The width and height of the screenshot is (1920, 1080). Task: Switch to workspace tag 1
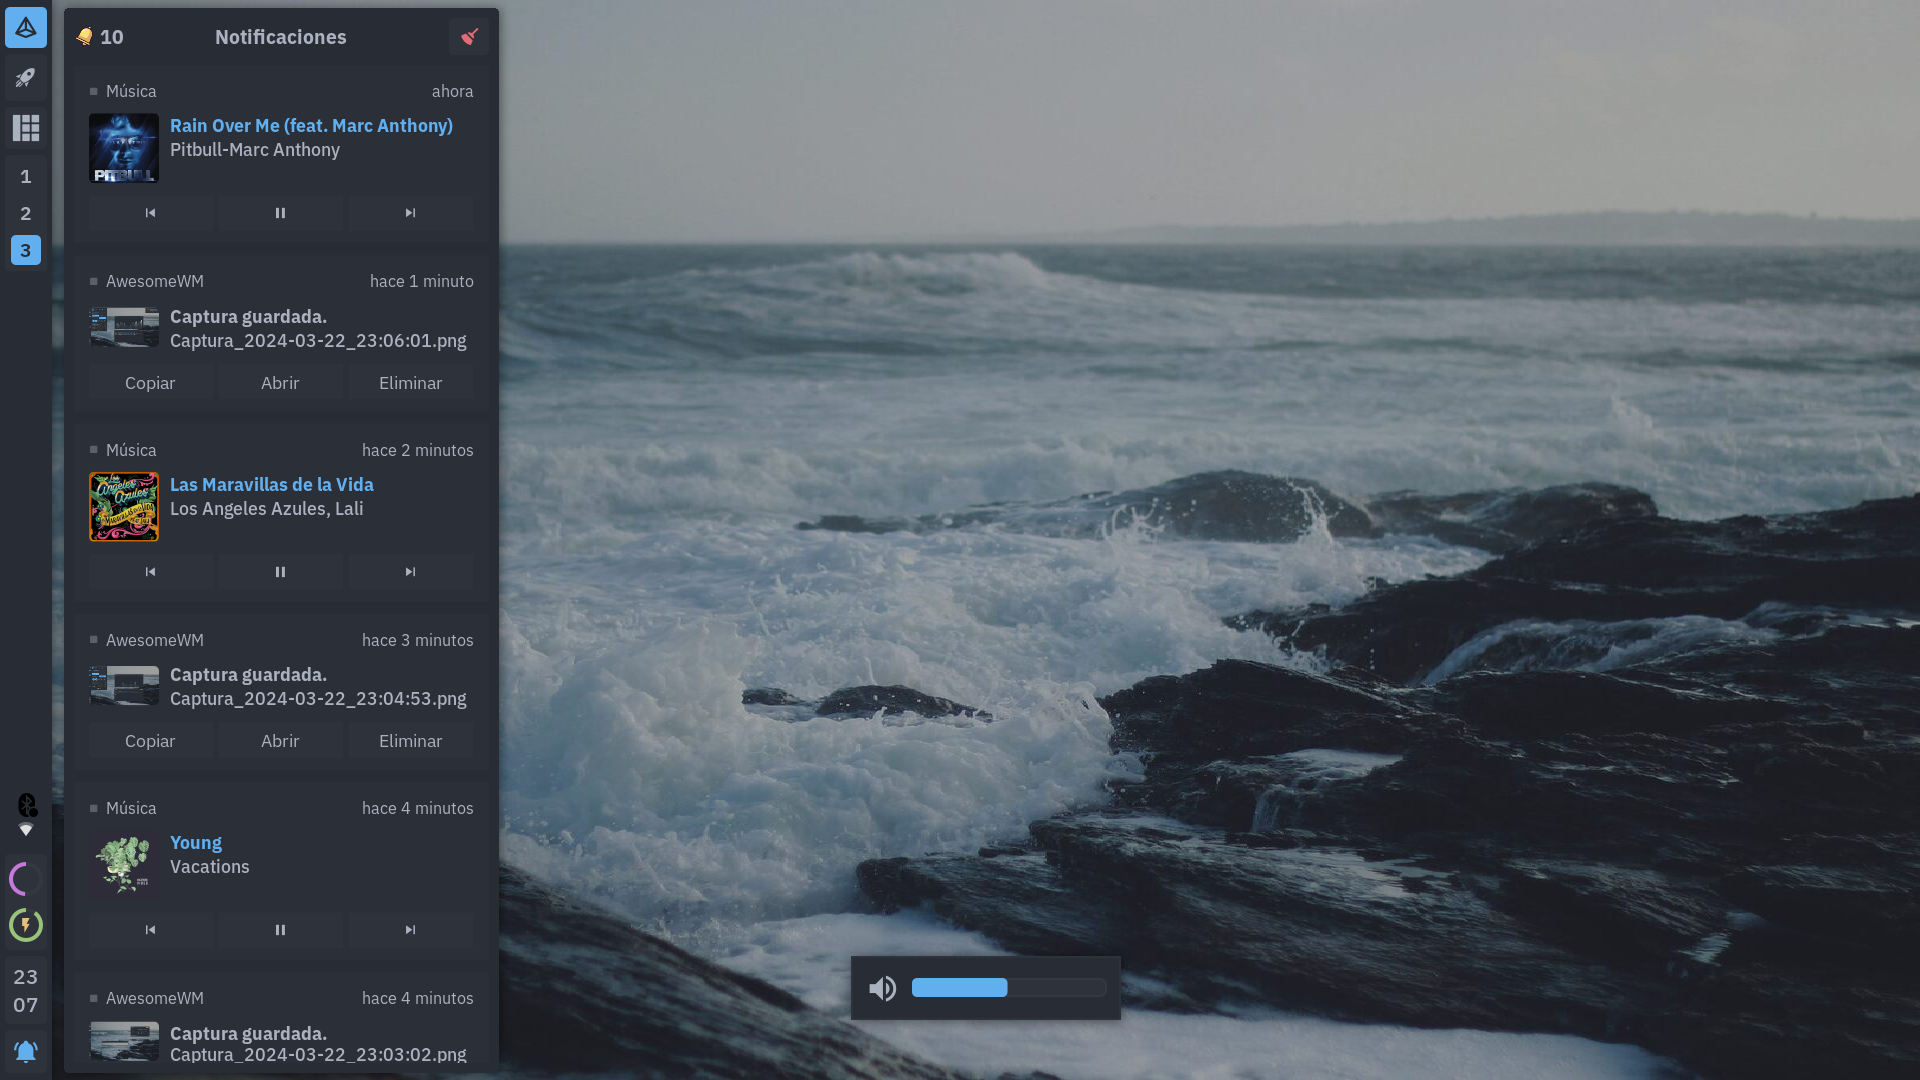click(x=26, y=177)
